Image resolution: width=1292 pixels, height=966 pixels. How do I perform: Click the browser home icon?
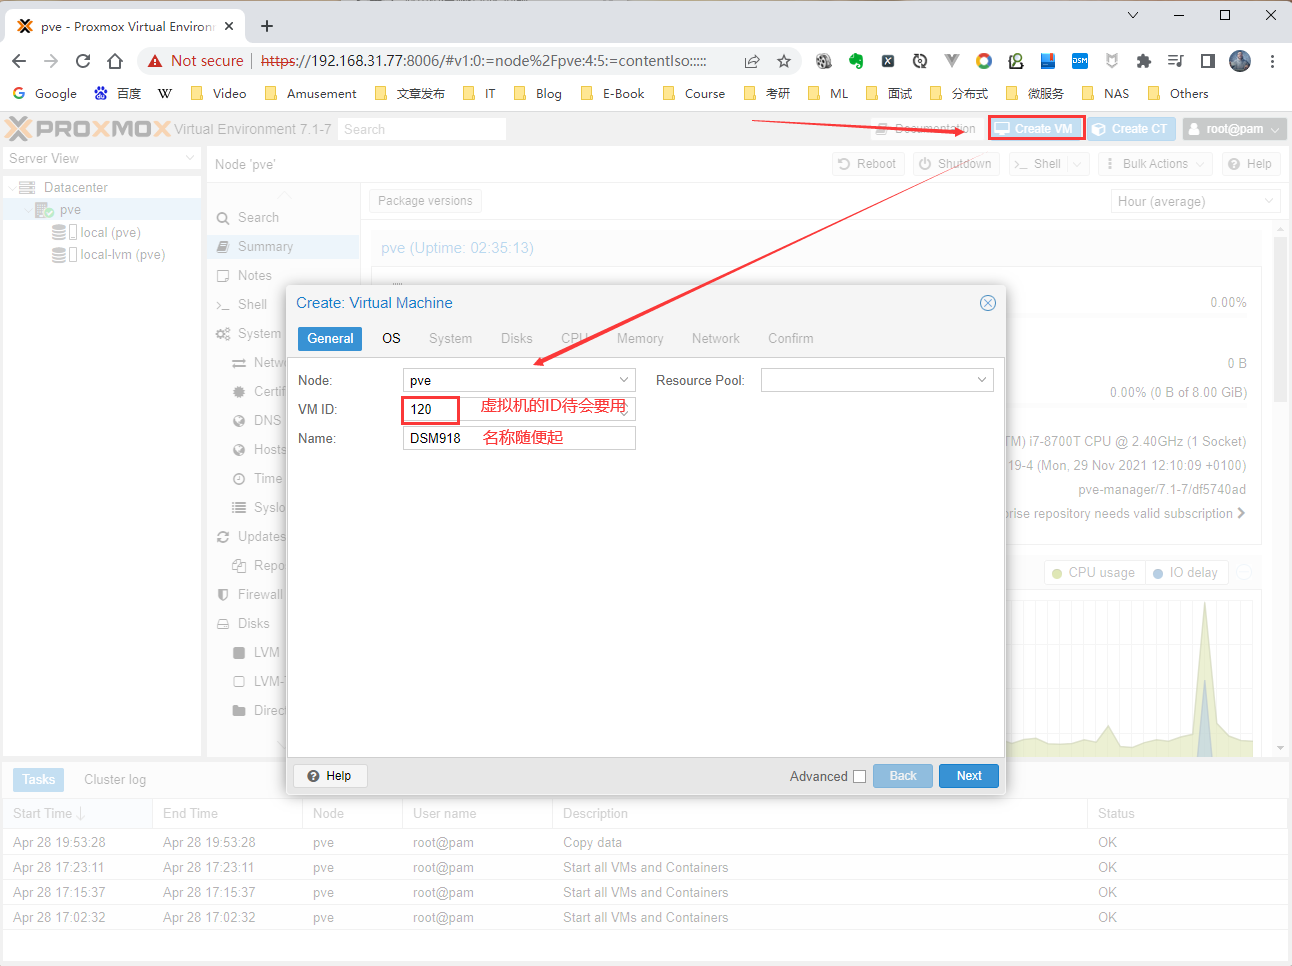115,61
